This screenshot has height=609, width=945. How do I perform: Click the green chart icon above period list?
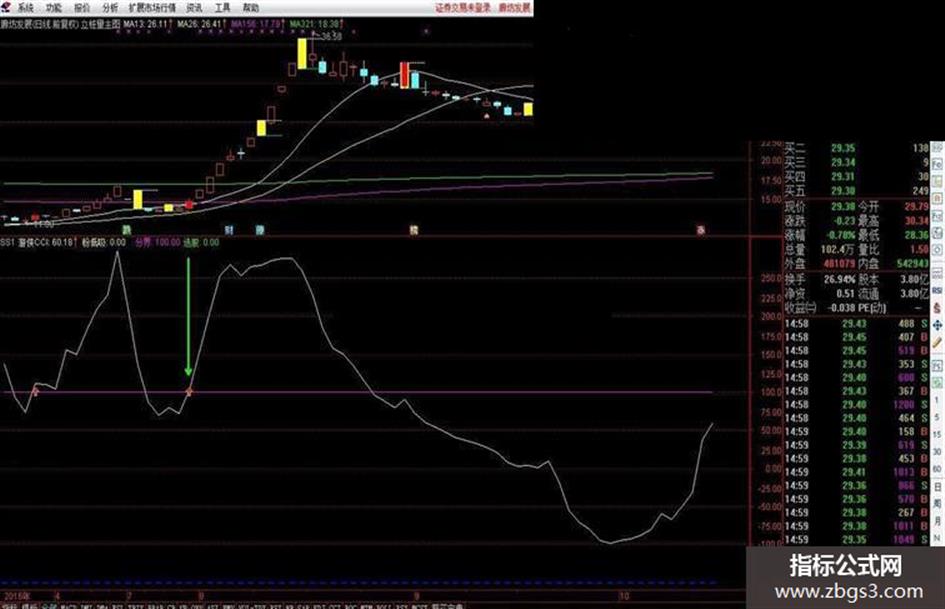pyautogui.click(x=937, y=382)
